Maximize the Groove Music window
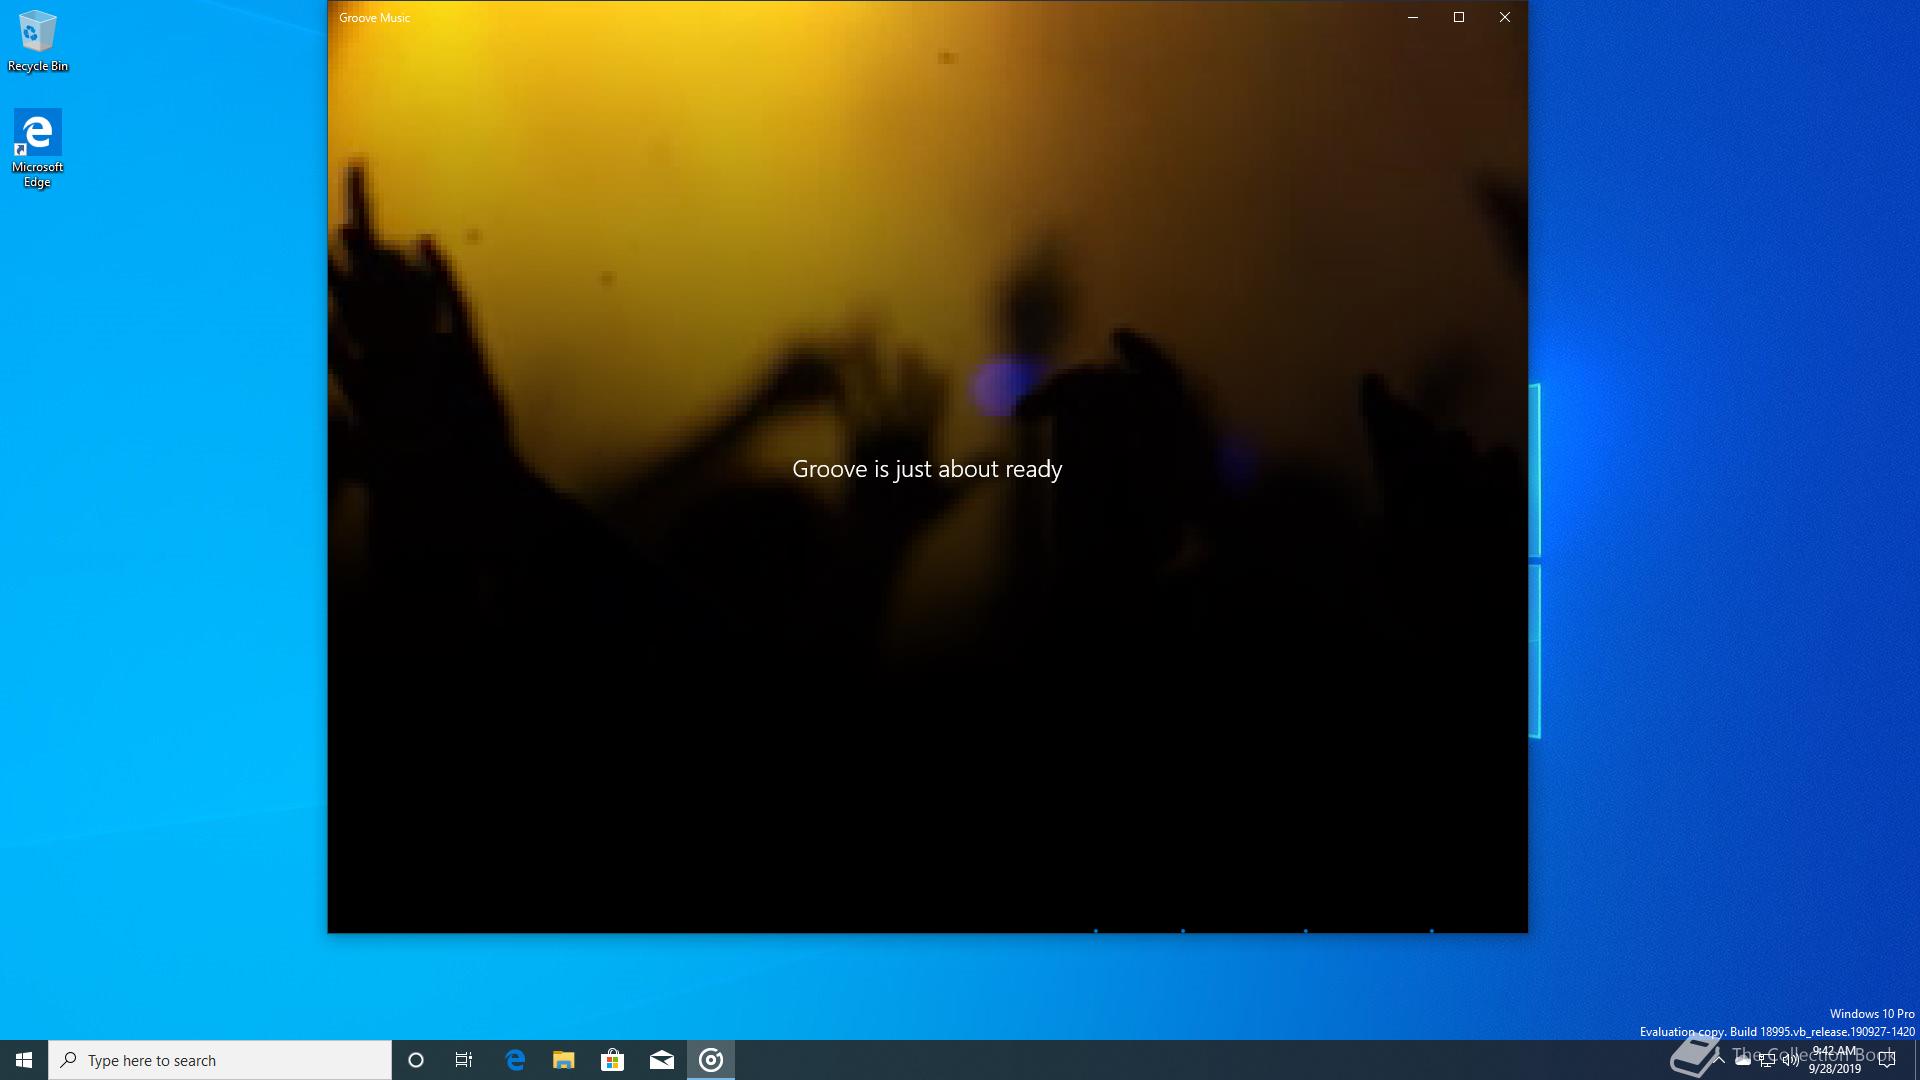 tap(1459, 17)
